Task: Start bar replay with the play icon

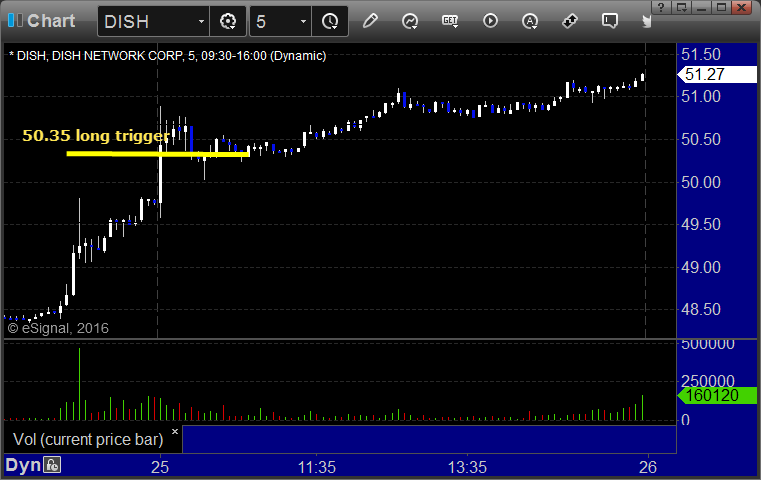Action: (490, 21)
